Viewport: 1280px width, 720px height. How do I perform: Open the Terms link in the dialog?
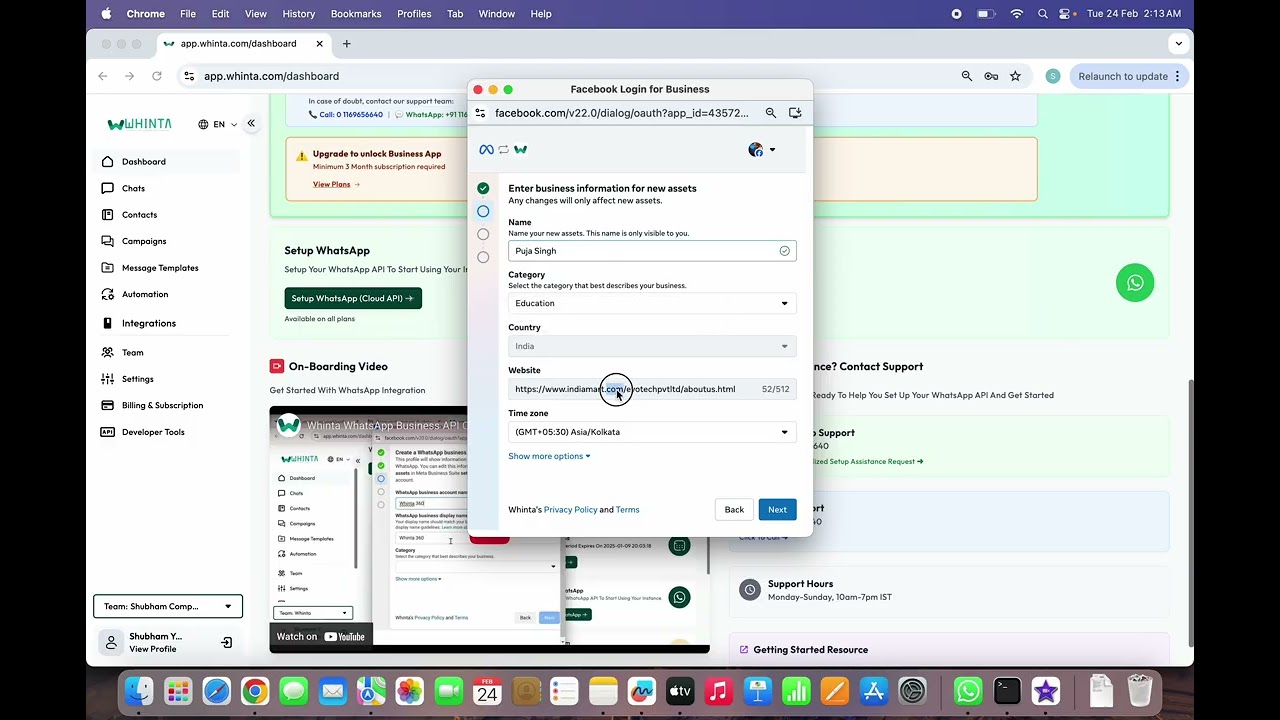point(627,510)
